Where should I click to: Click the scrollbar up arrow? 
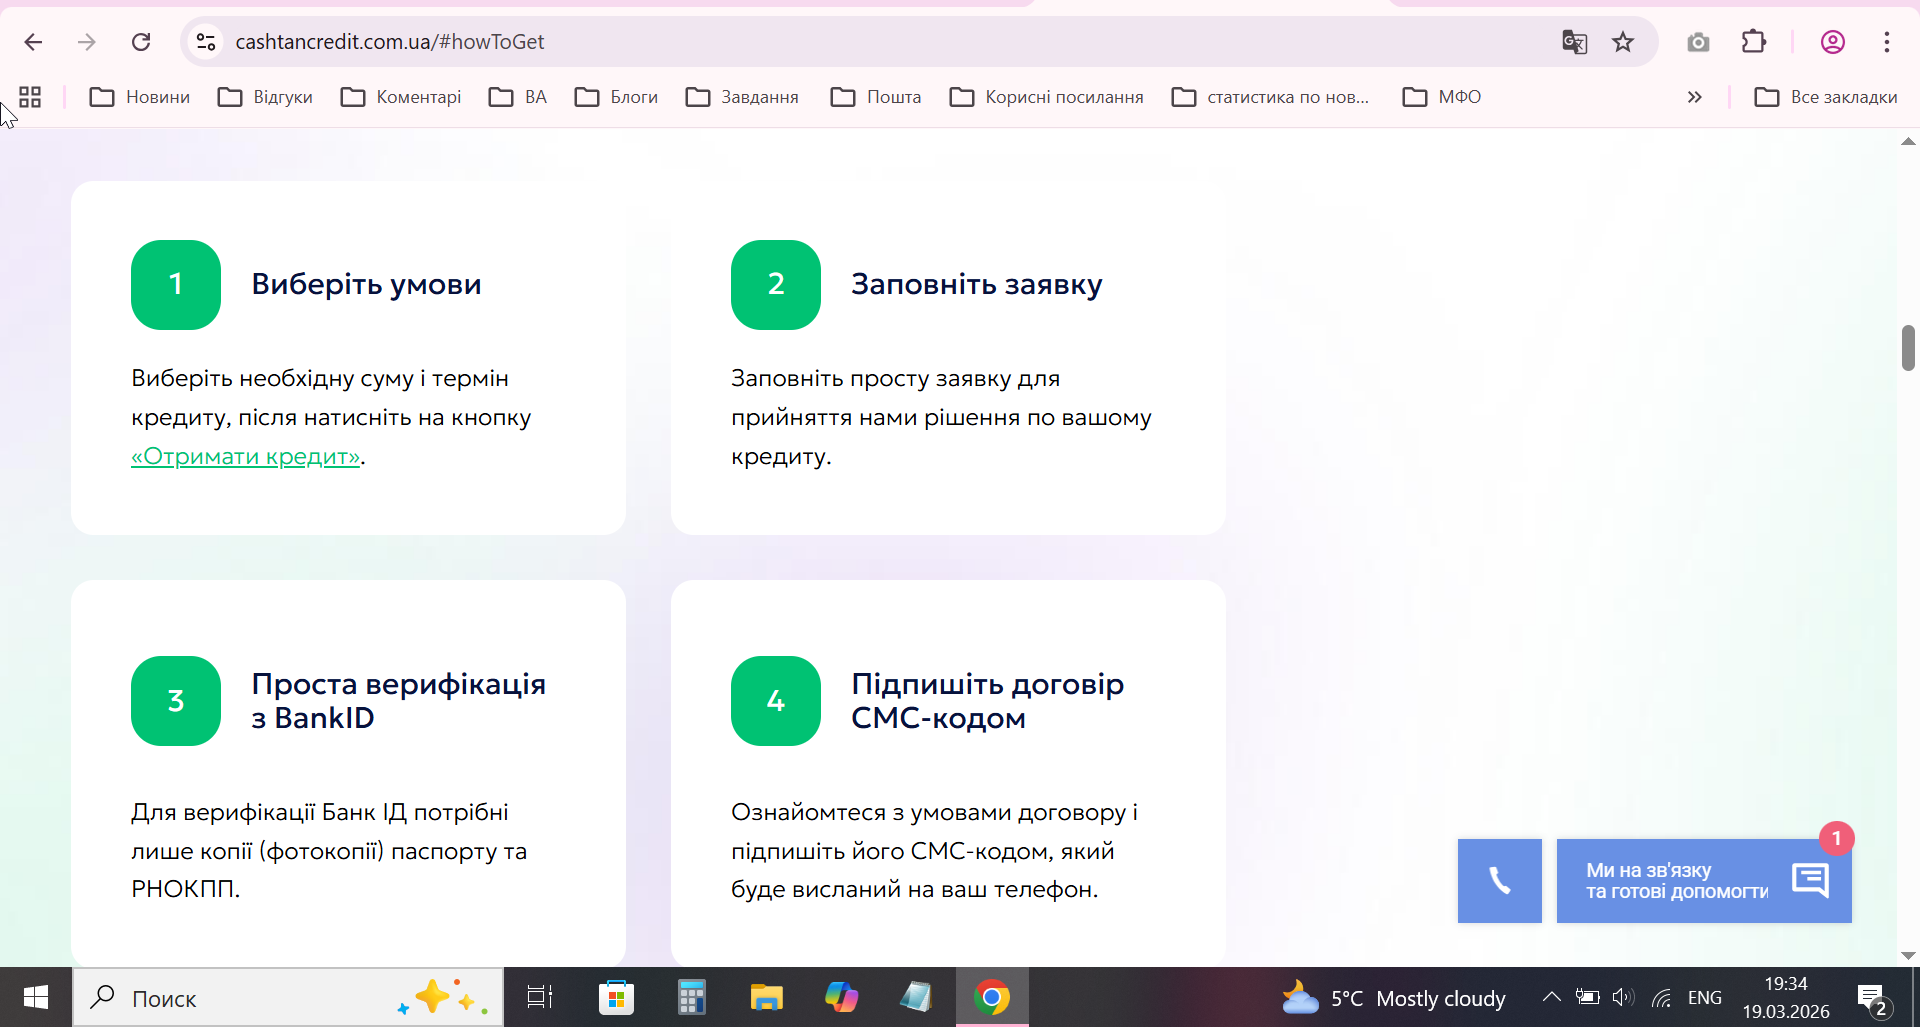pos(1908,142)
